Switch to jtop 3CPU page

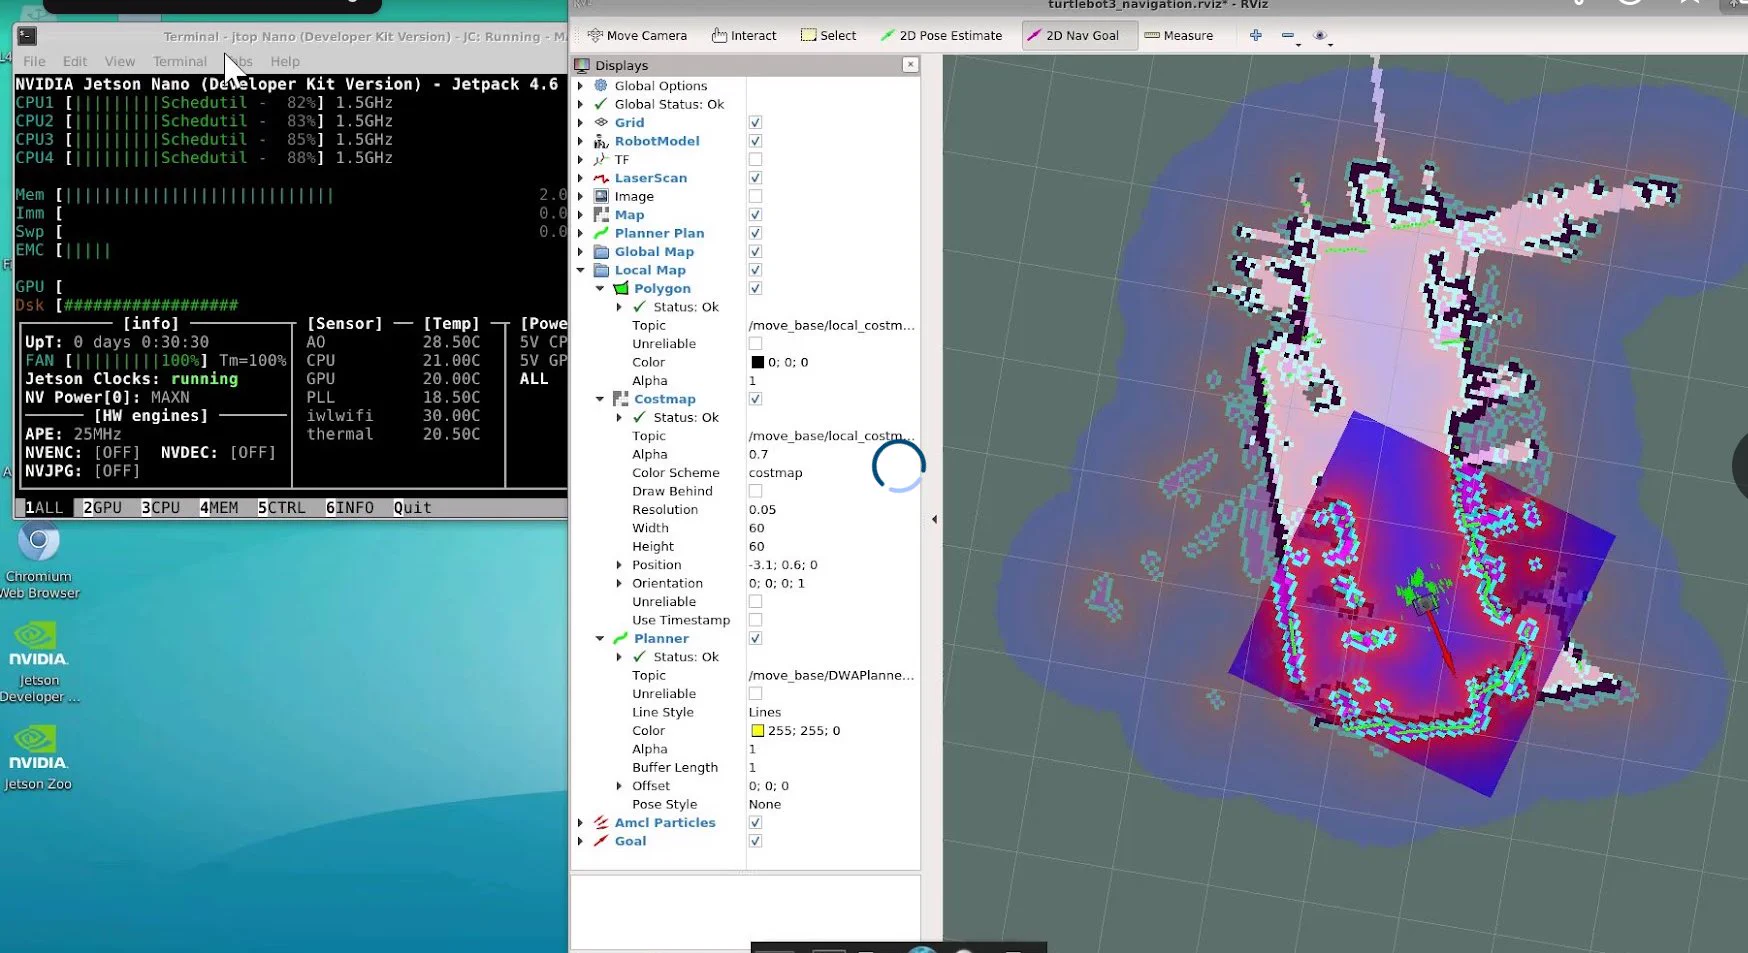160,508
